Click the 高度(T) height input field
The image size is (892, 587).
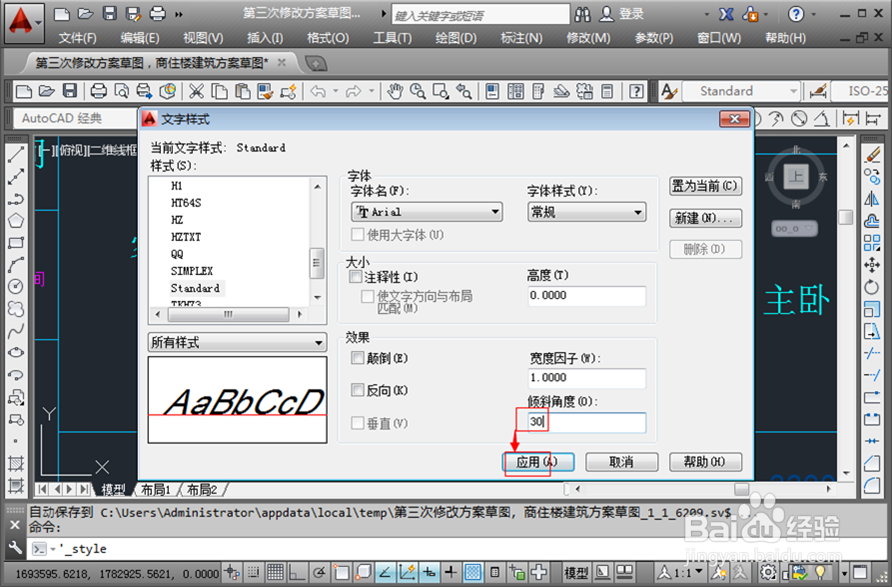tap(587, 296)
